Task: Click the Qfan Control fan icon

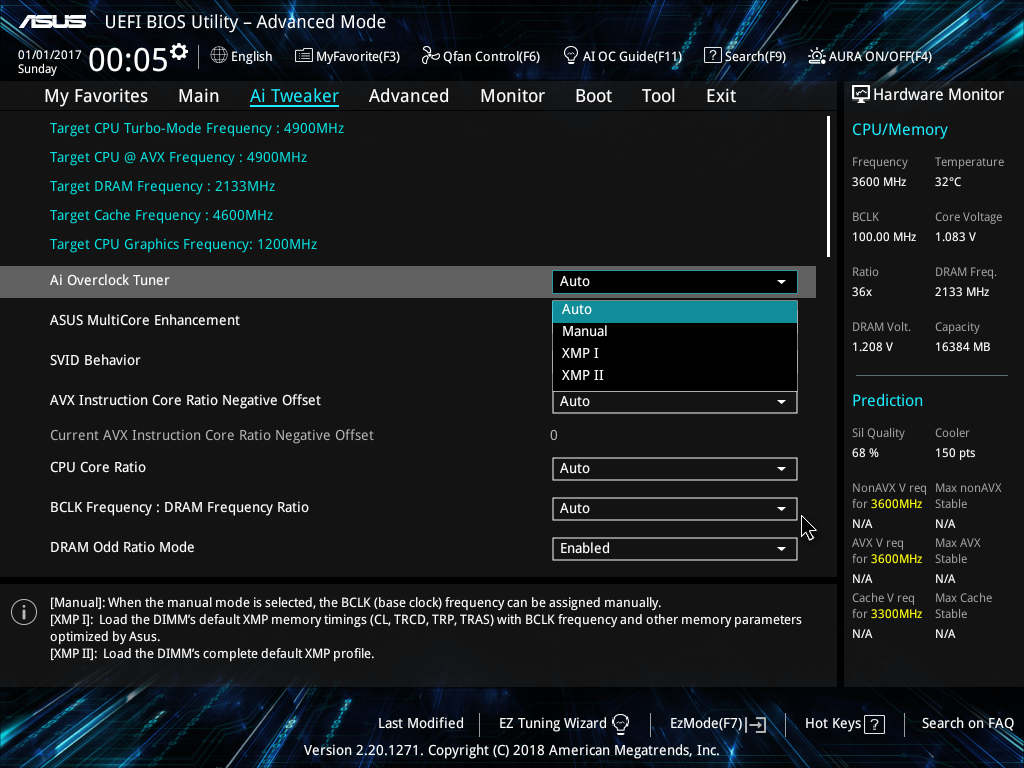Action: point(430,56)
